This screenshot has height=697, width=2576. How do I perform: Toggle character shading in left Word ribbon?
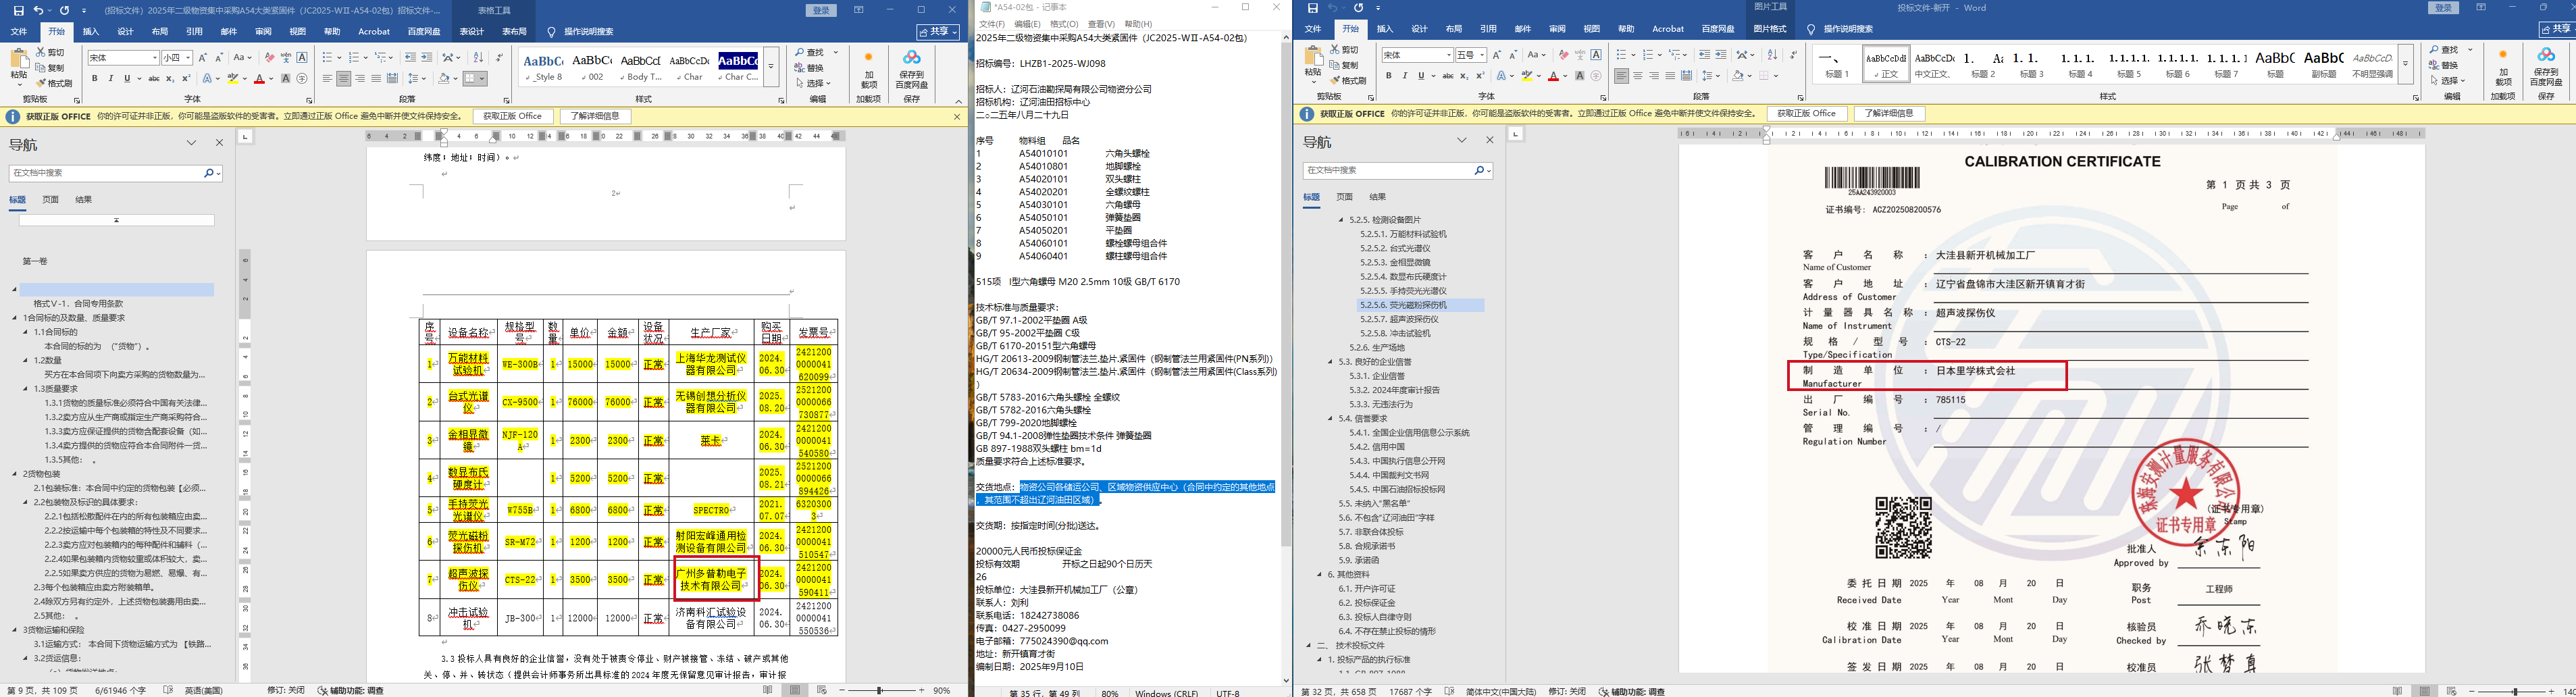pyautogui.click(x=286, y=78)
